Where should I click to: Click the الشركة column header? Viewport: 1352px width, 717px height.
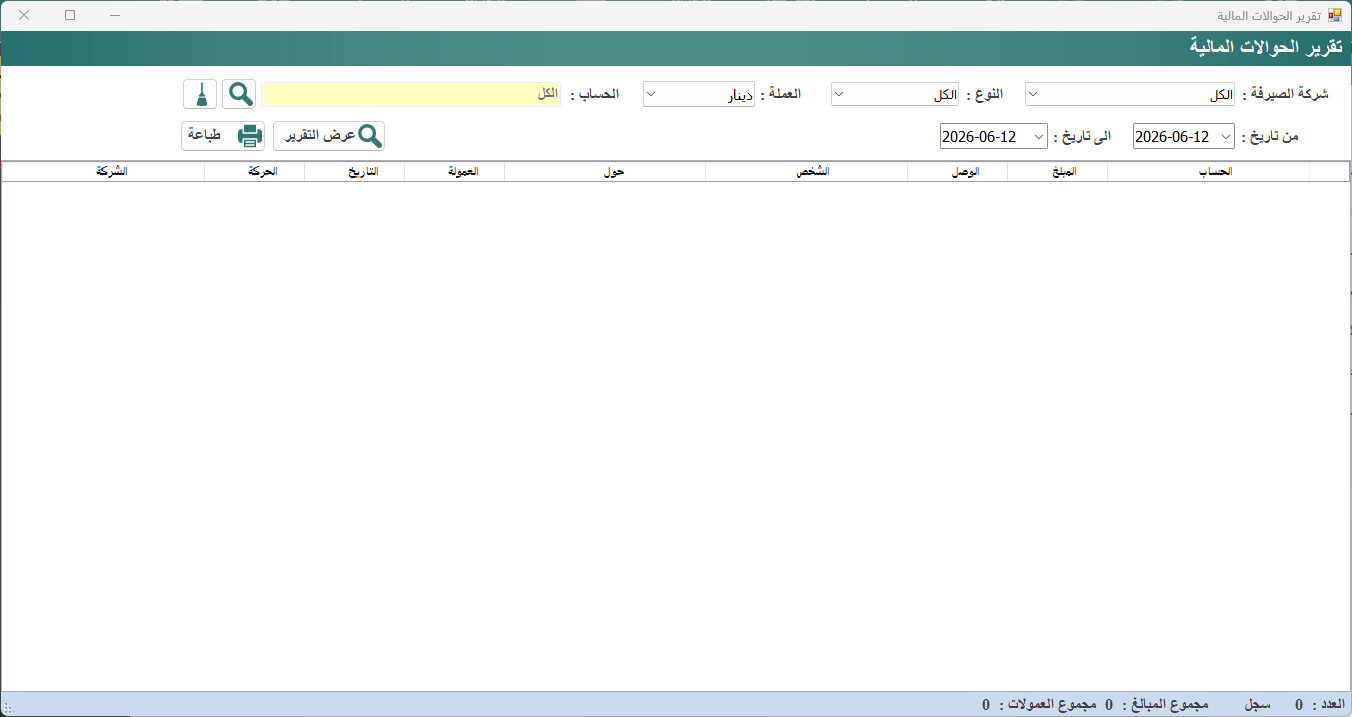point(103,172)
